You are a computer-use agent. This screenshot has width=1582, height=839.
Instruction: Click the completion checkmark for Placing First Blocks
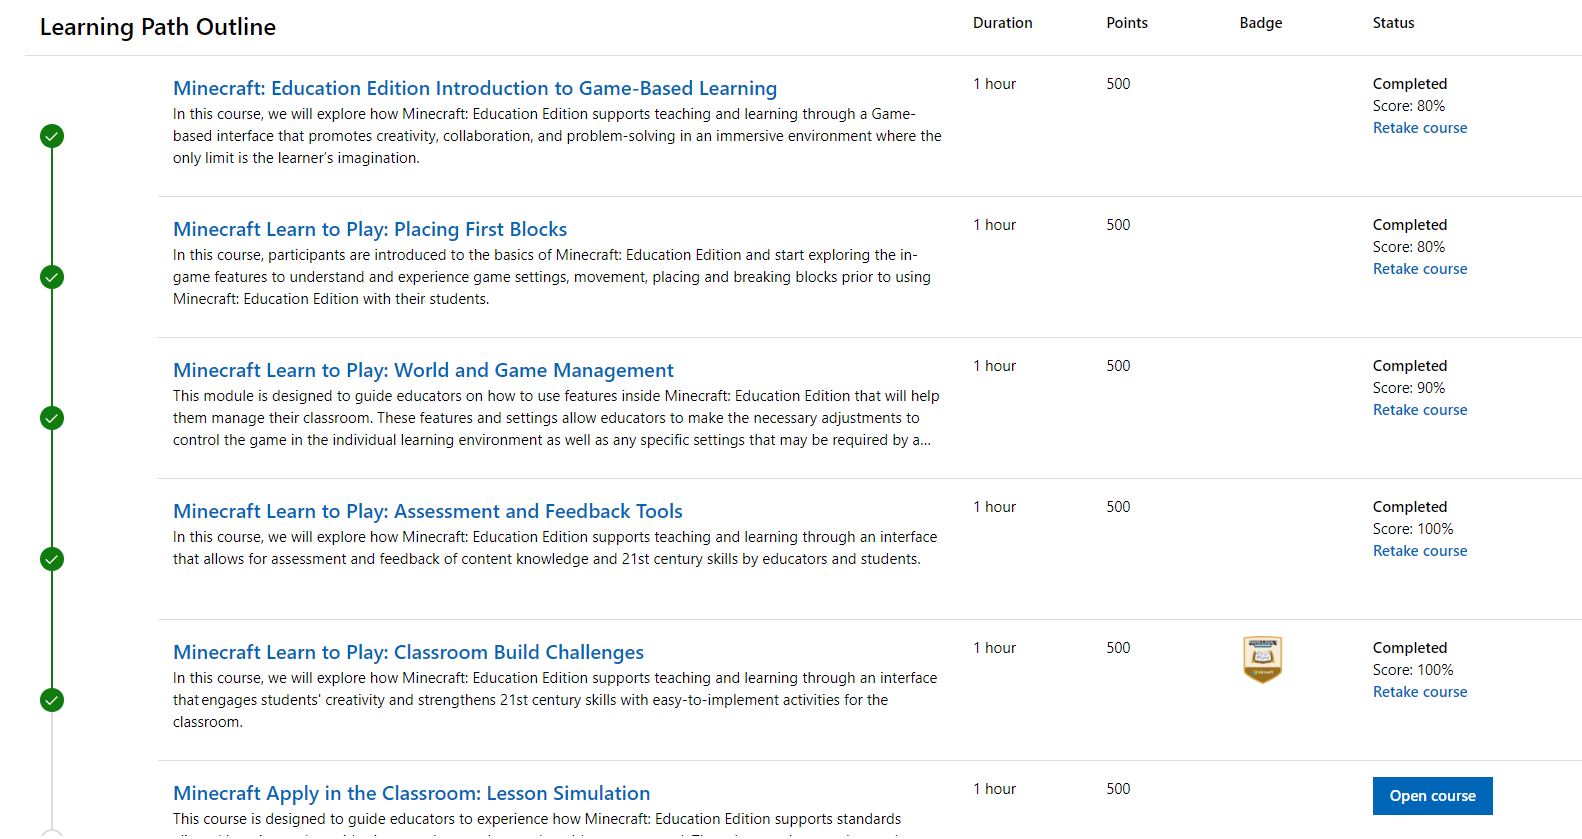[x=52, y=277]
